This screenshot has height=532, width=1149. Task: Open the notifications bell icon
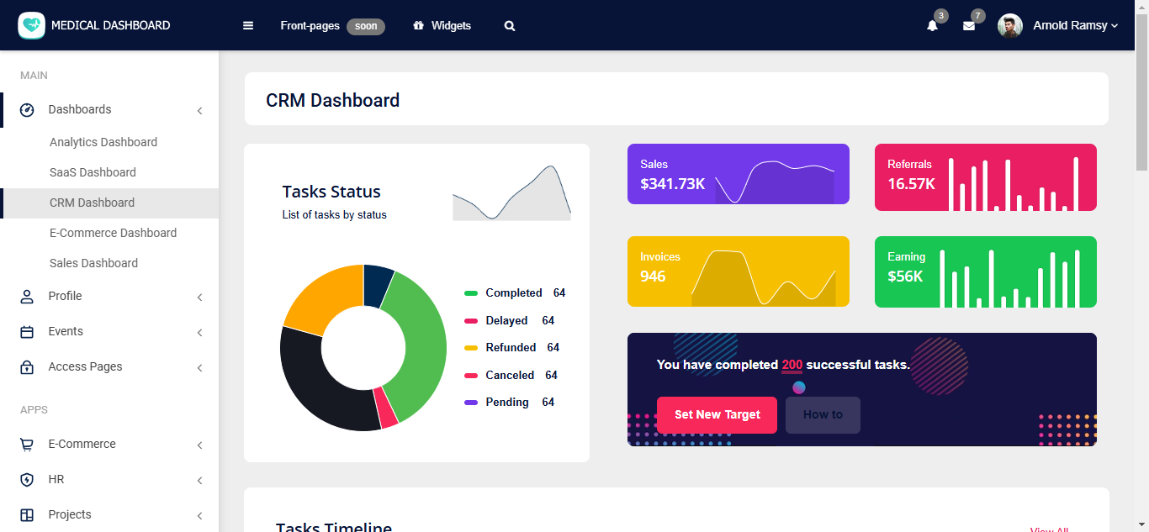pyautogui.click(x=932, y=26)
